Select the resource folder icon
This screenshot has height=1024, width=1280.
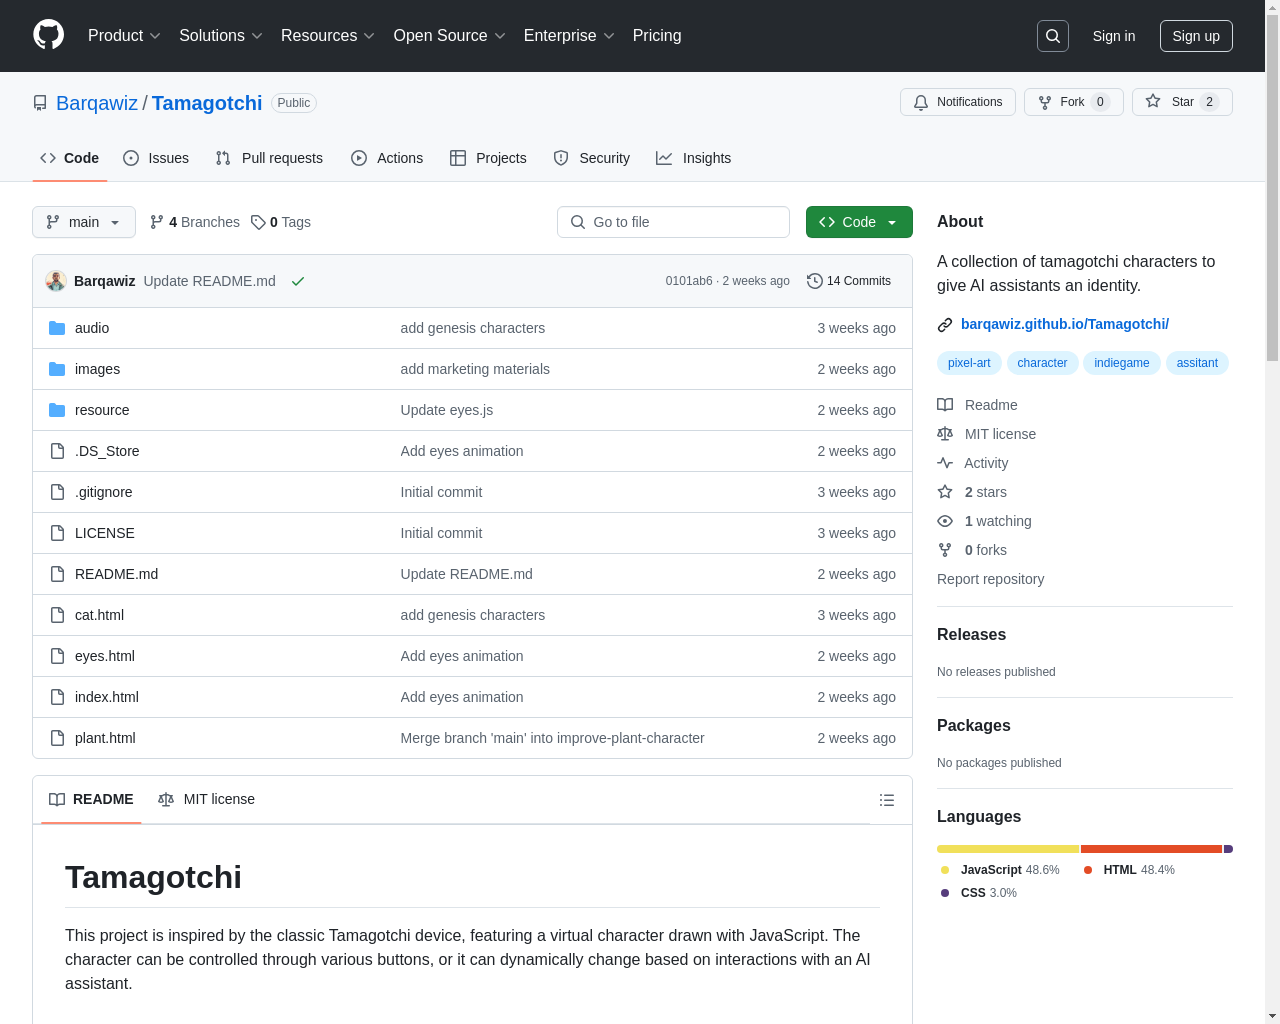pos(57,410)
